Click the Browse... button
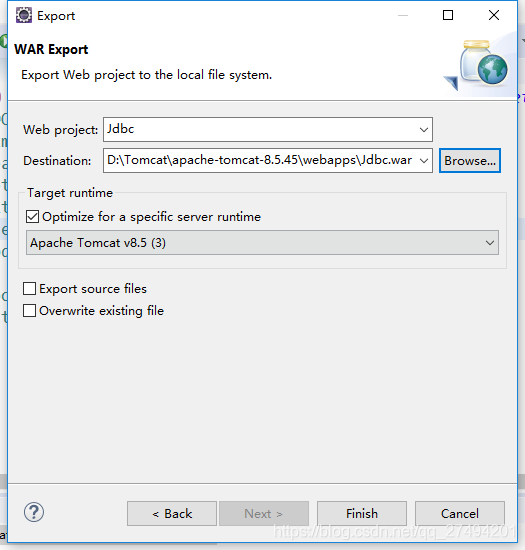The width and height of the screenshot is (525, 550). click(x=470, y=161)
